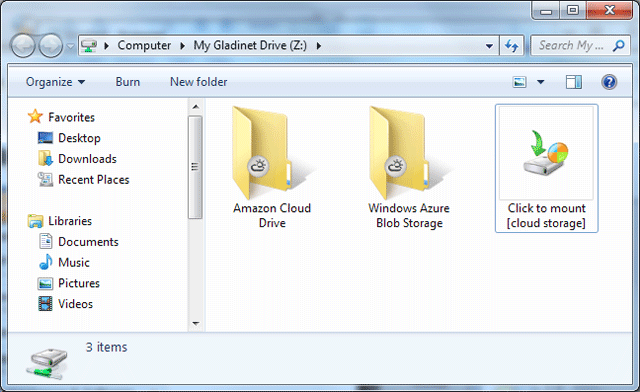Click the refresh button beside address bar
Screen dimensions: 640x392
pos(511,45)
